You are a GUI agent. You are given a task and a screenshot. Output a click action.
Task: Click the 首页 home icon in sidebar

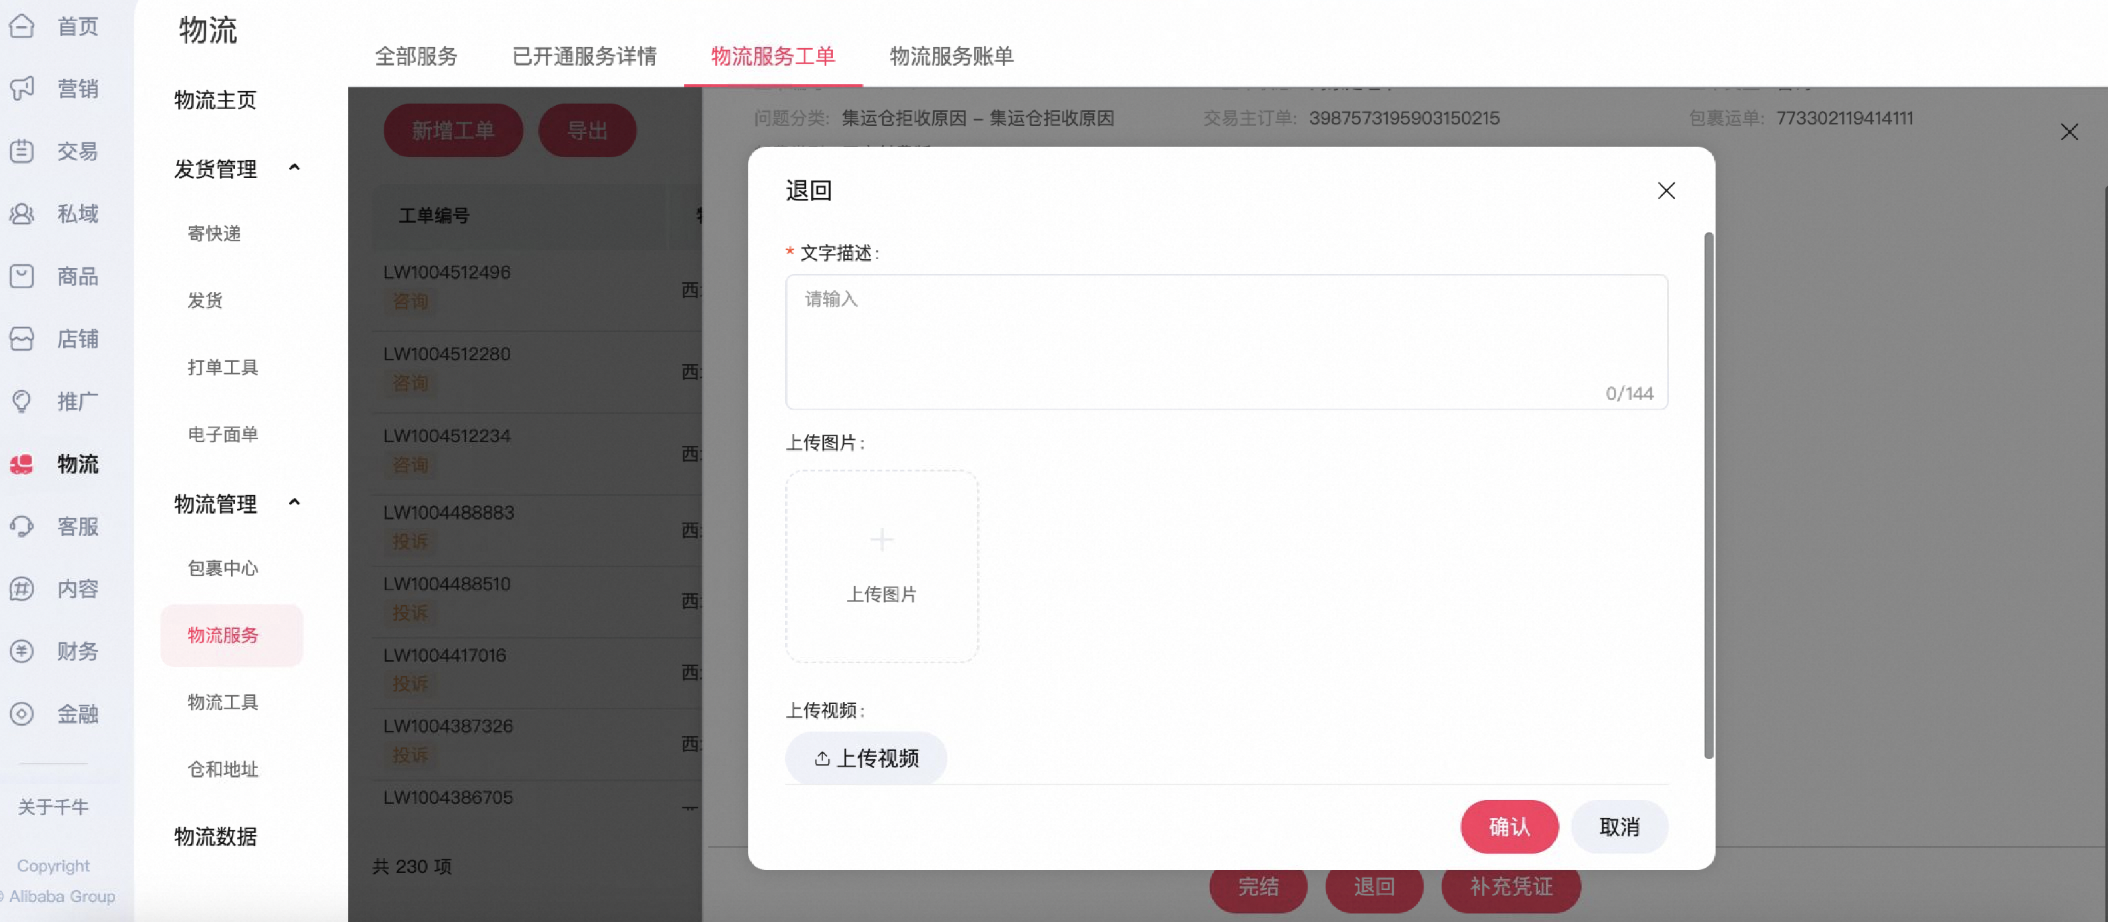point(22,26)
